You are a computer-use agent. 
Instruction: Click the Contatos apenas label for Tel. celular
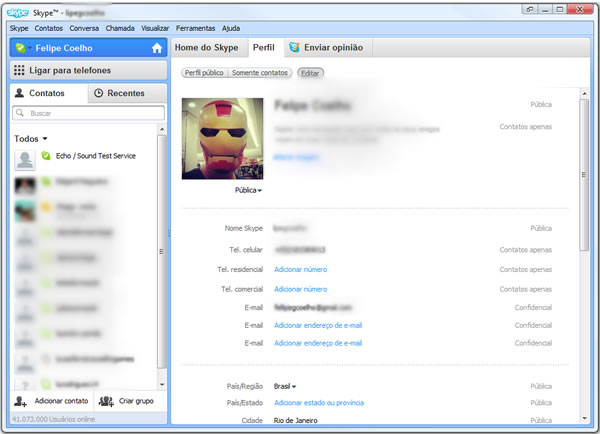(525, 250)
